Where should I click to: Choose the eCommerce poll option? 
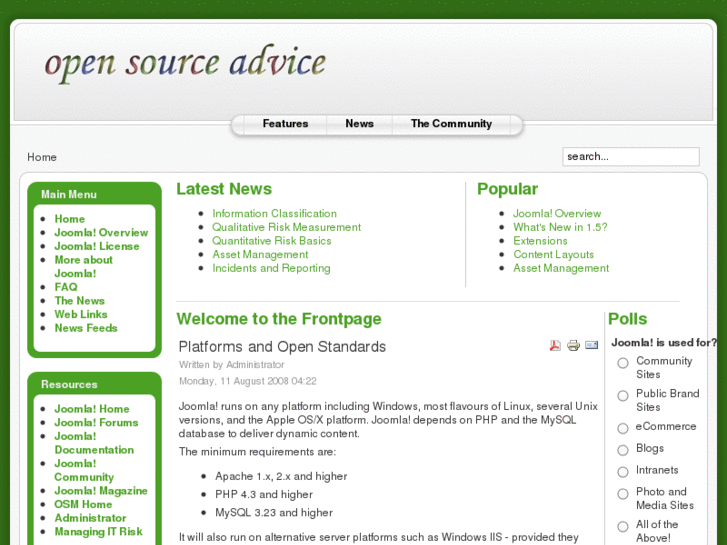(x=623, y=428)
